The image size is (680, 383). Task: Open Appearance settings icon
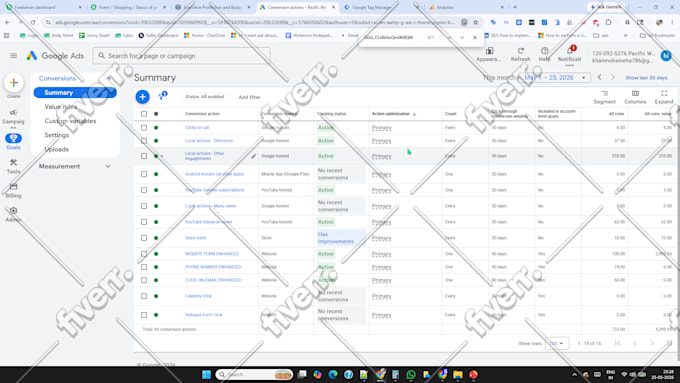[489, 51]
